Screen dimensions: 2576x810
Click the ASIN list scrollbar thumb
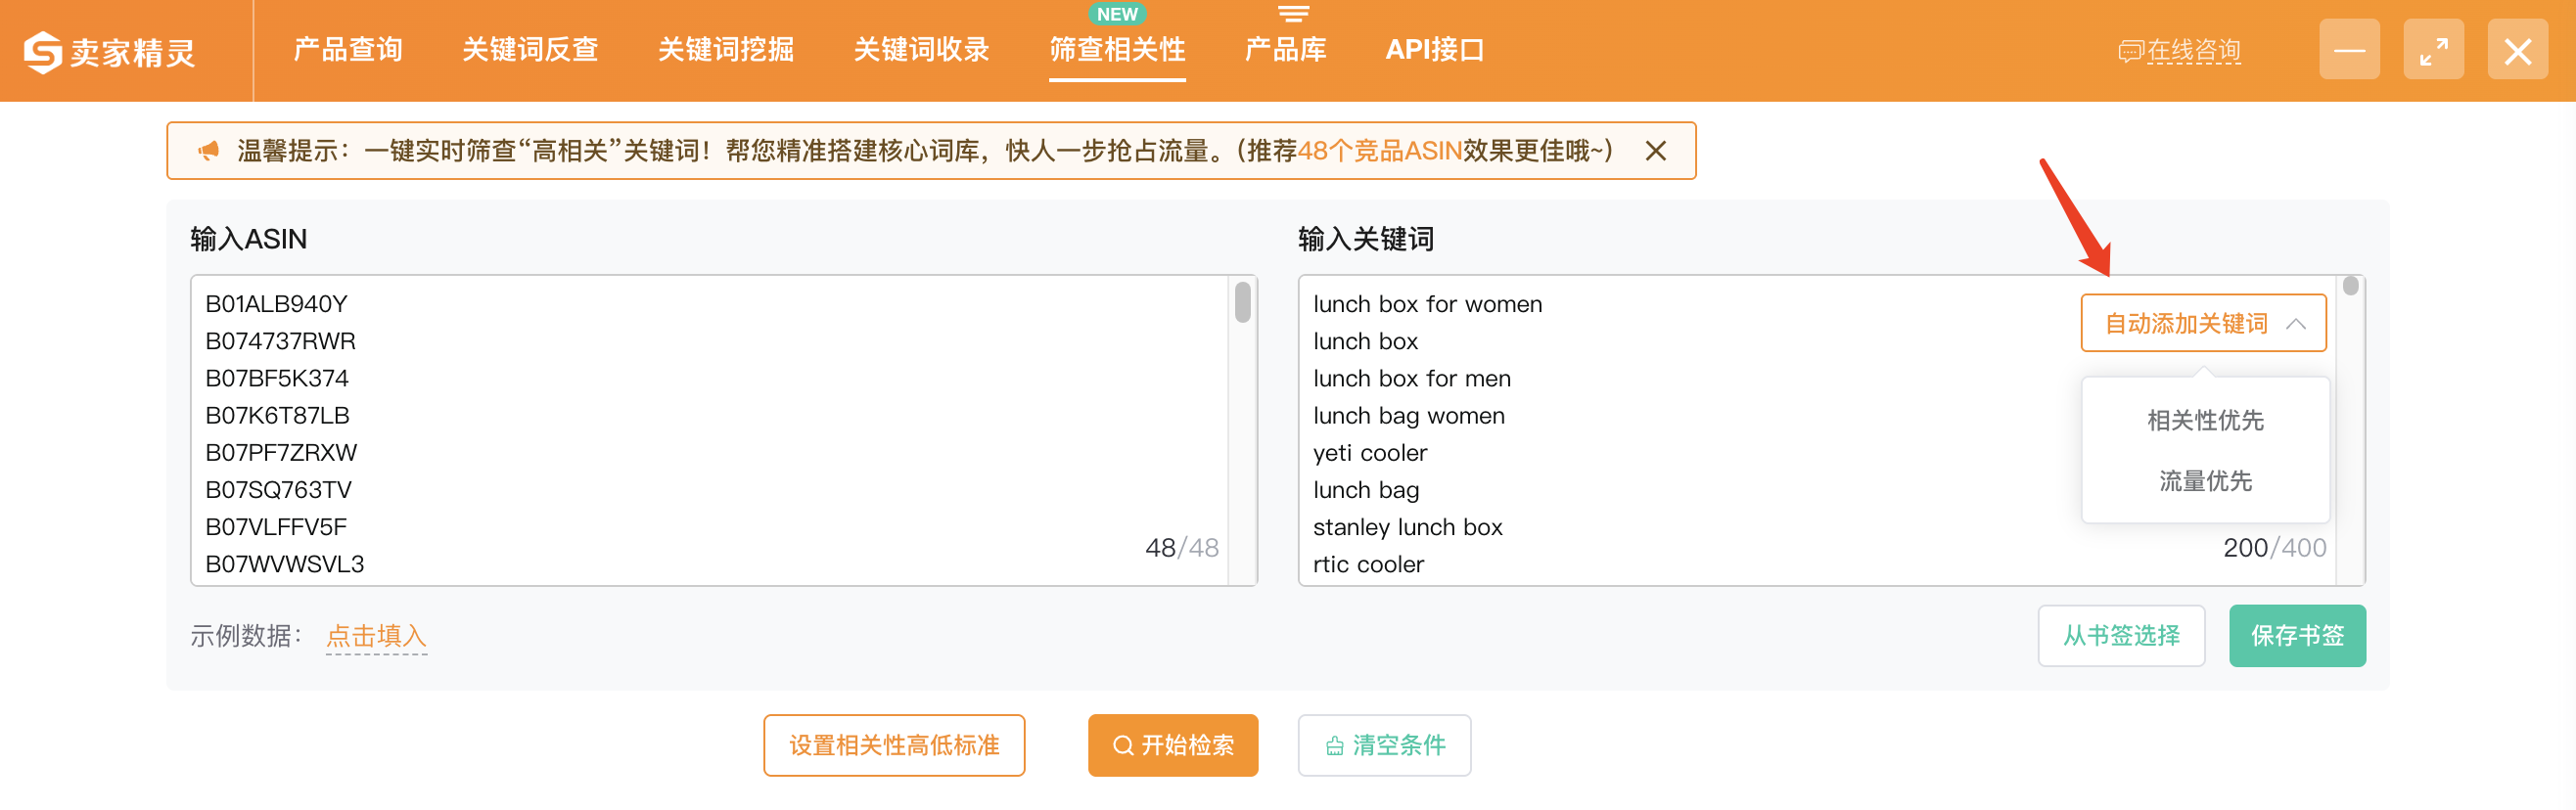tap(1243, 302)
